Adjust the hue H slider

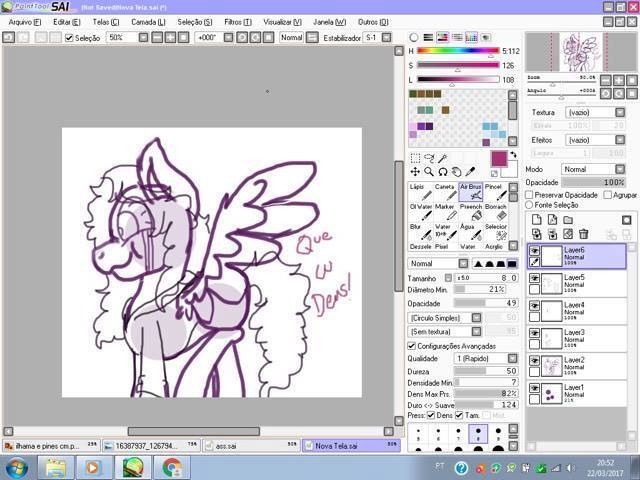(x=458, y=51)
